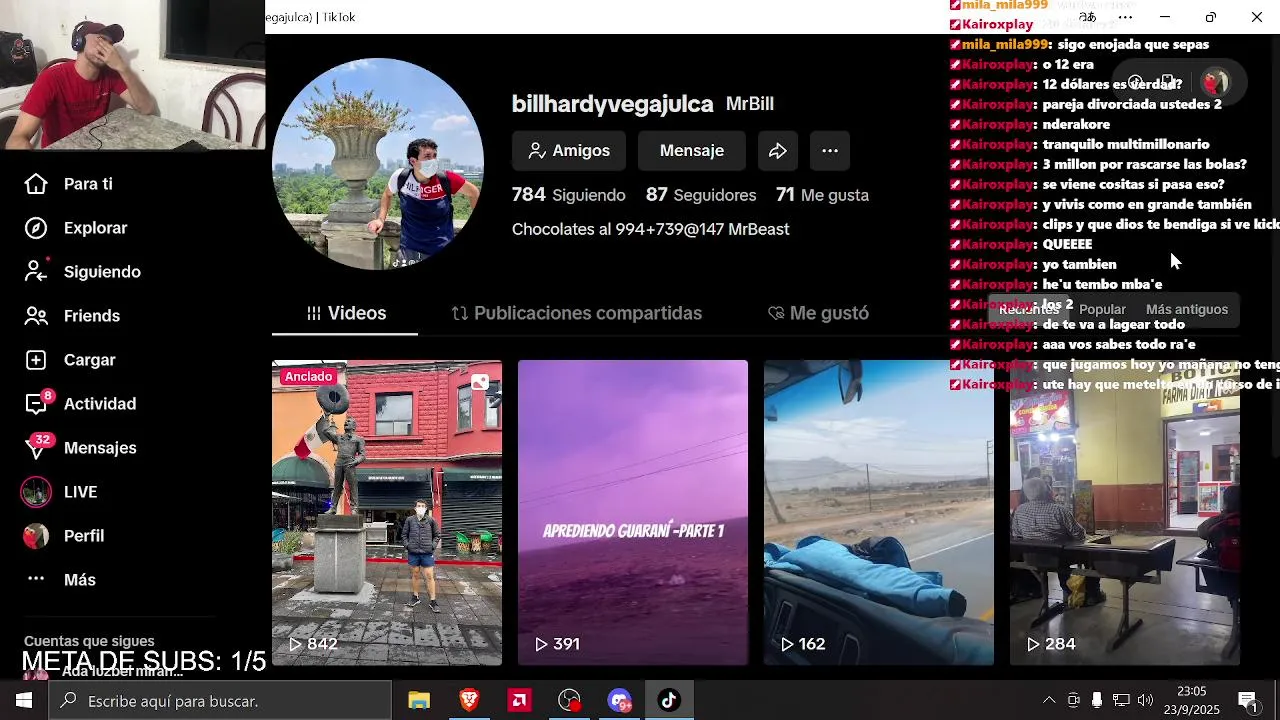Open the volume speaker tray icon
This screenshot has width=1280, height=720.
(1145, 700)
